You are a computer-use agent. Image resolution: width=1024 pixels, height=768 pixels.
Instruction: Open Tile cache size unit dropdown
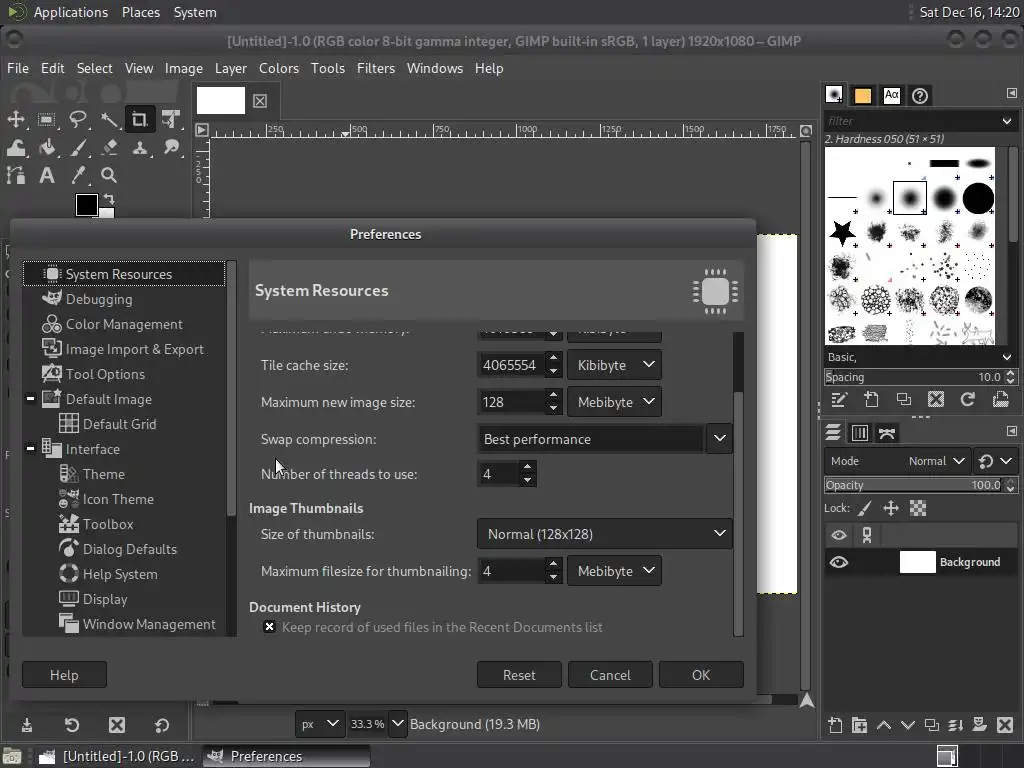[x=614, y=365]
